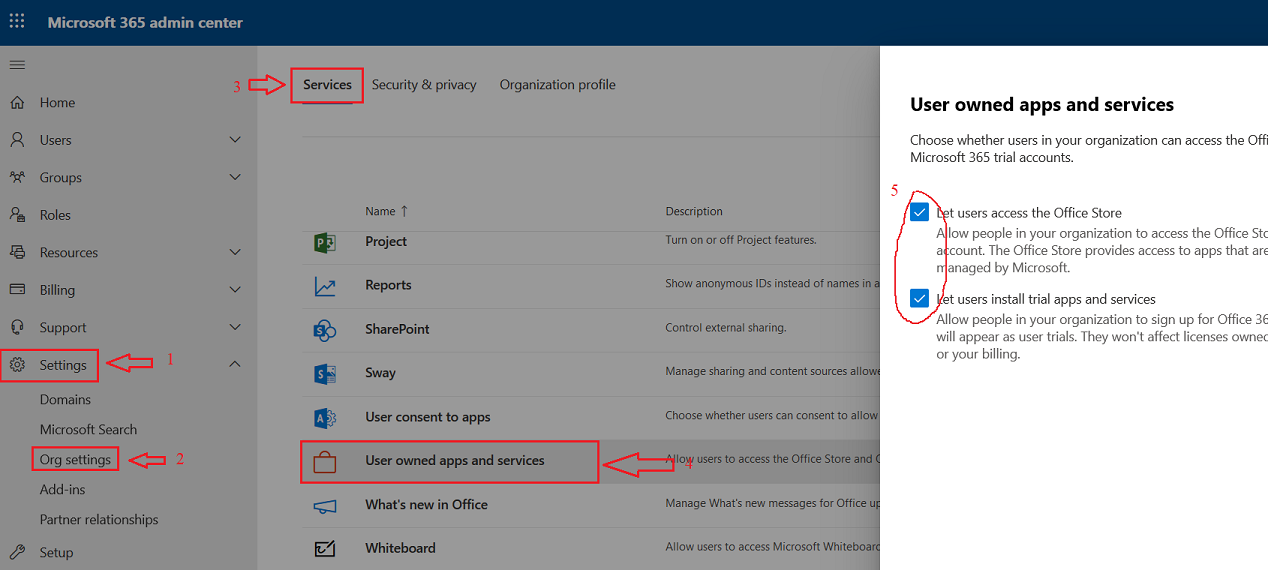Click the What's new megaphone icon

pos(324,505)
